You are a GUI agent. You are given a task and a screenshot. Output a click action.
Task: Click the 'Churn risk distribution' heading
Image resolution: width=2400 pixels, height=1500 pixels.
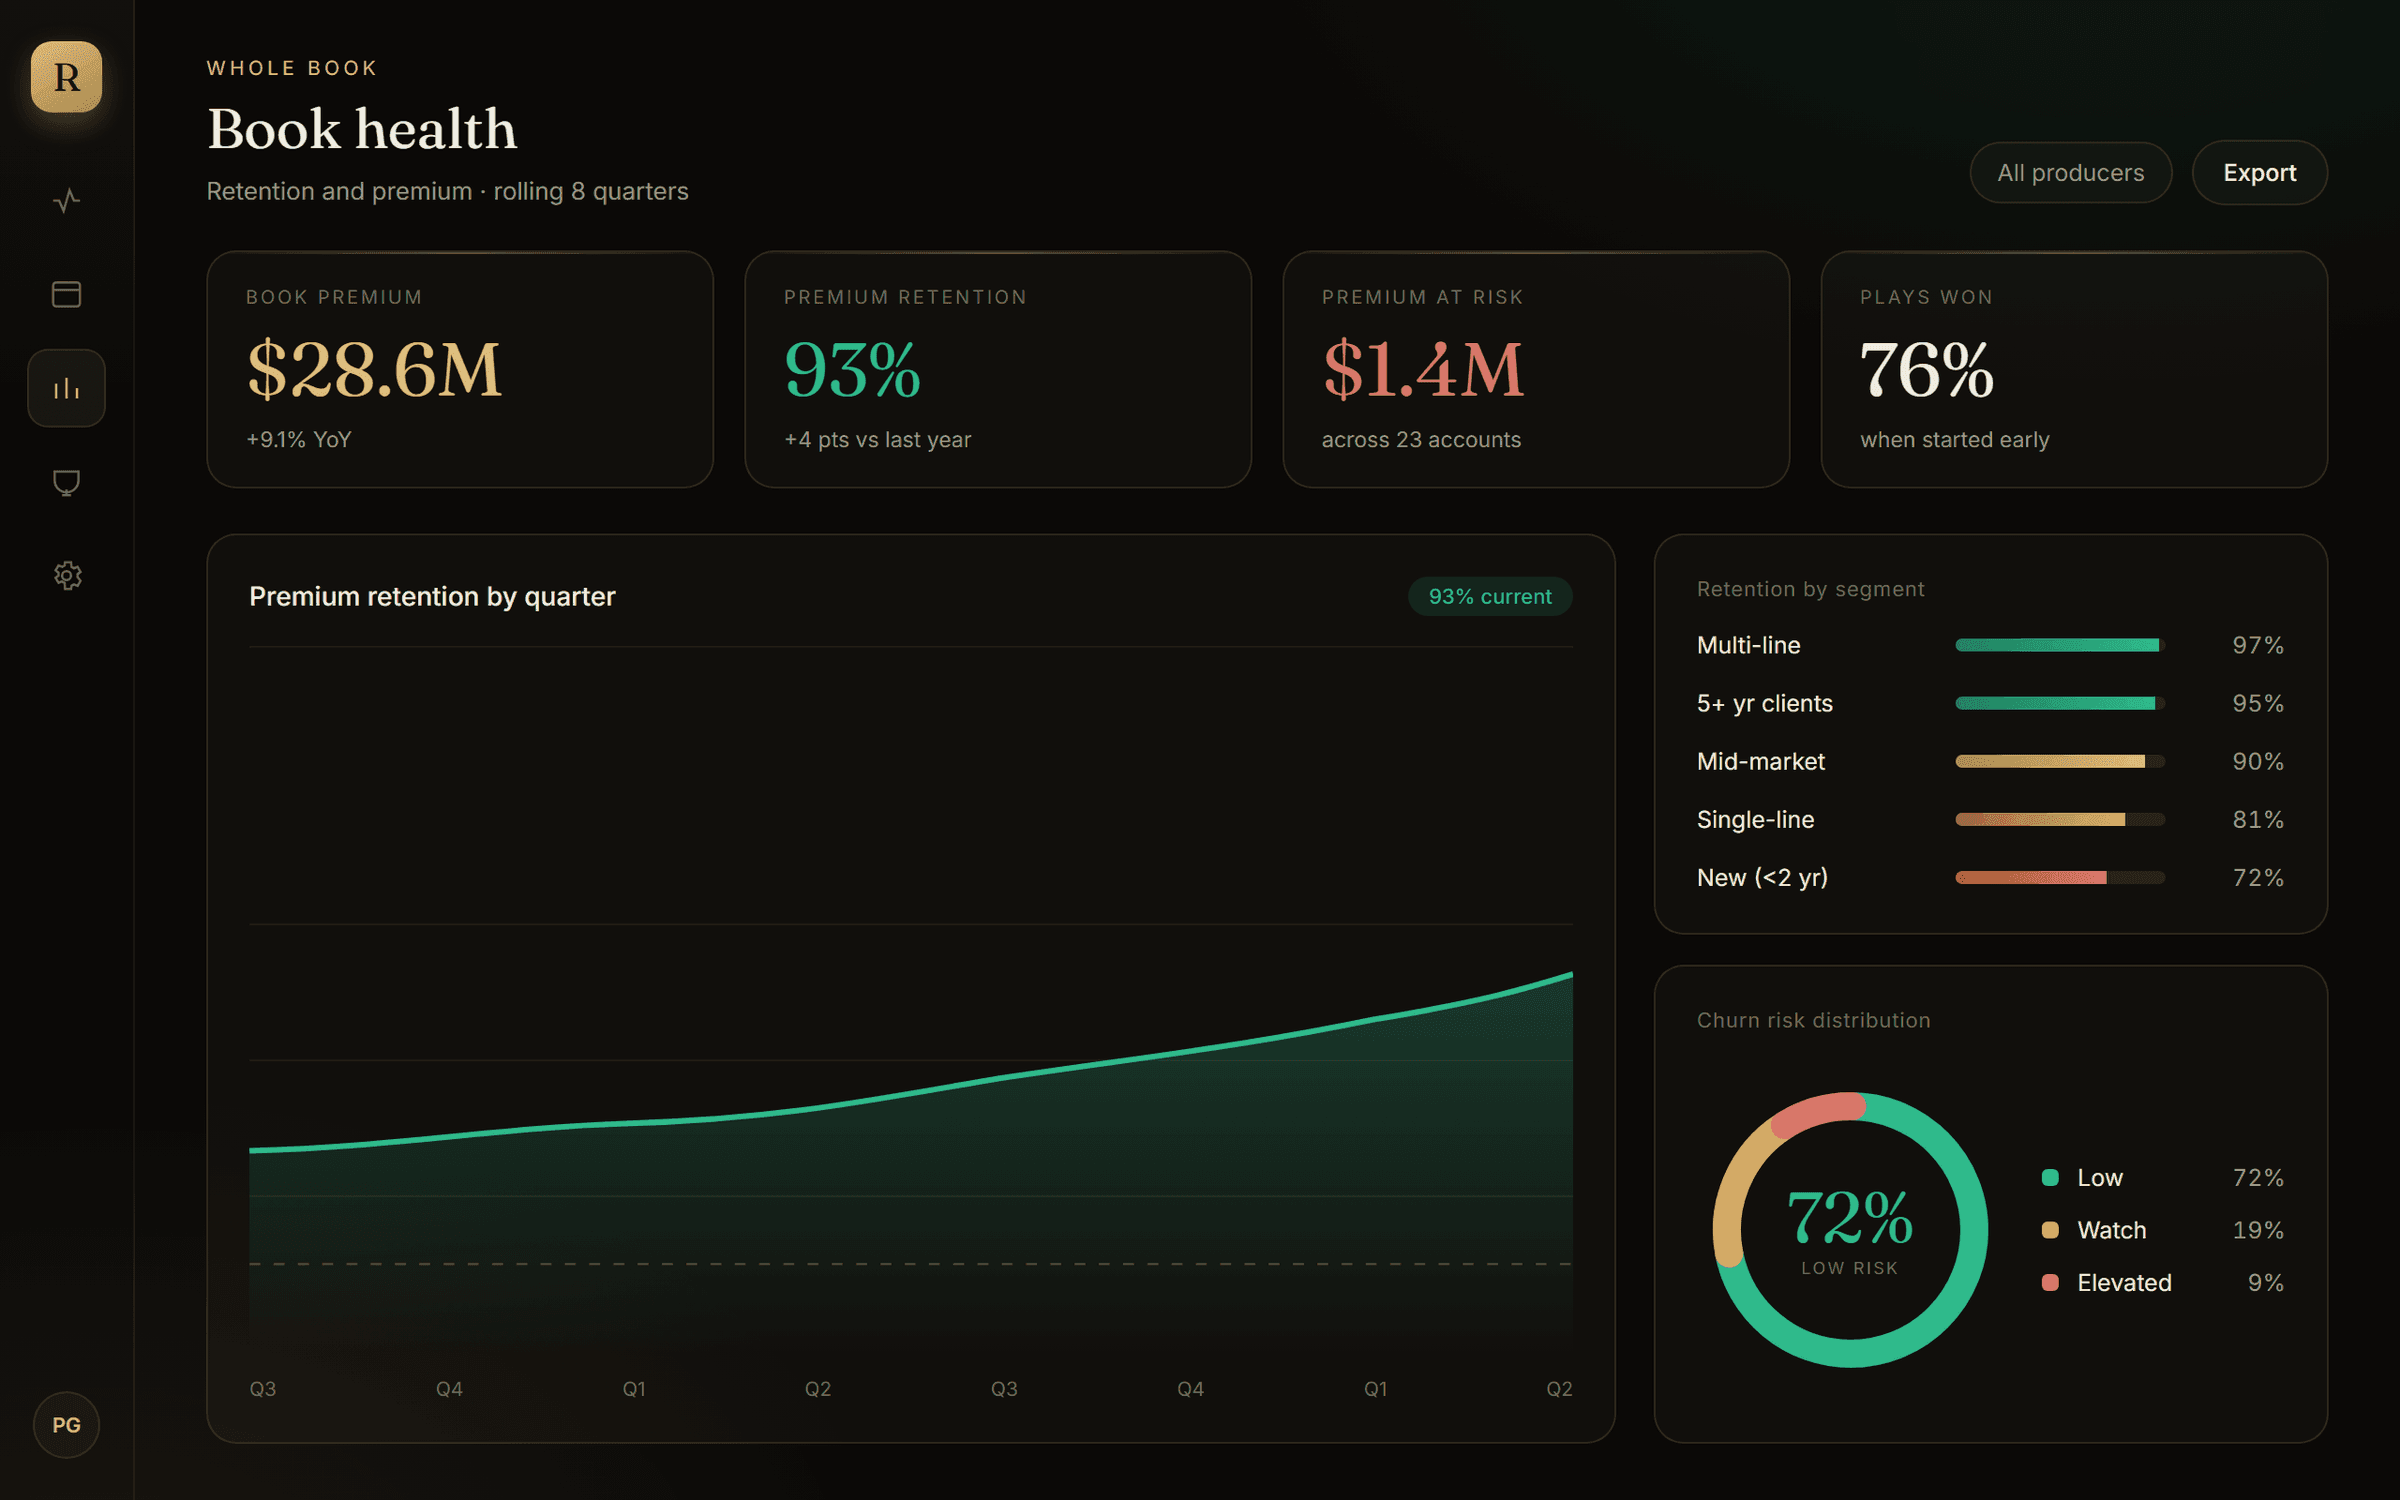point(1813,1020)
